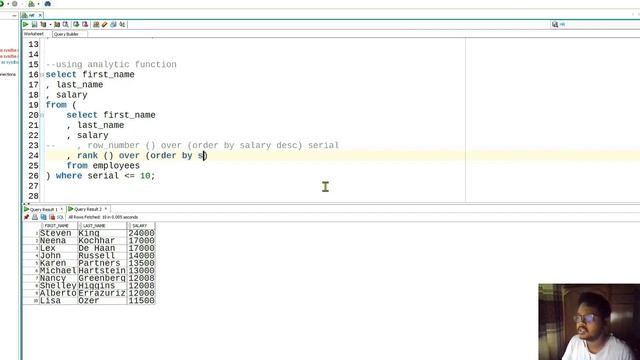The height and width of the screenshot is (360, 640).
Task: Click the SQL Tuning Advisor icon
Action: pyautogui.click(x=66, y=24)
